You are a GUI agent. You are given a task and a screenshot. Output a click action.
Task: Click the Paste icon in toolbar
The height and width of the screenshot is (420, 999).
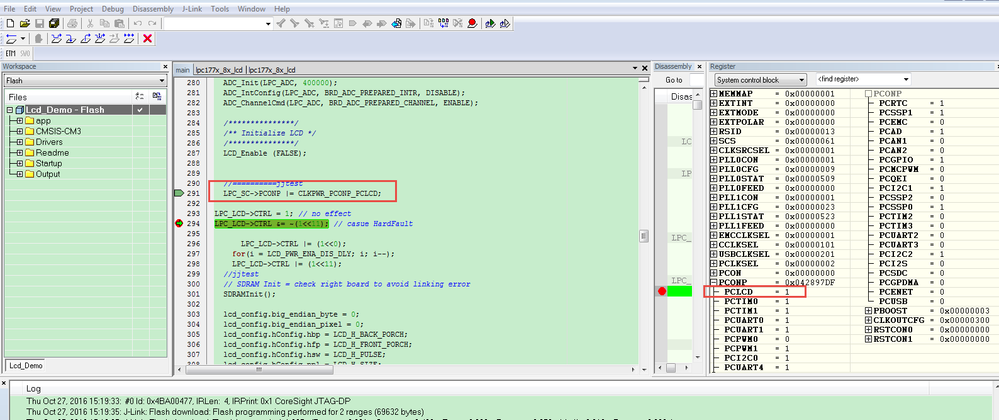119,24
